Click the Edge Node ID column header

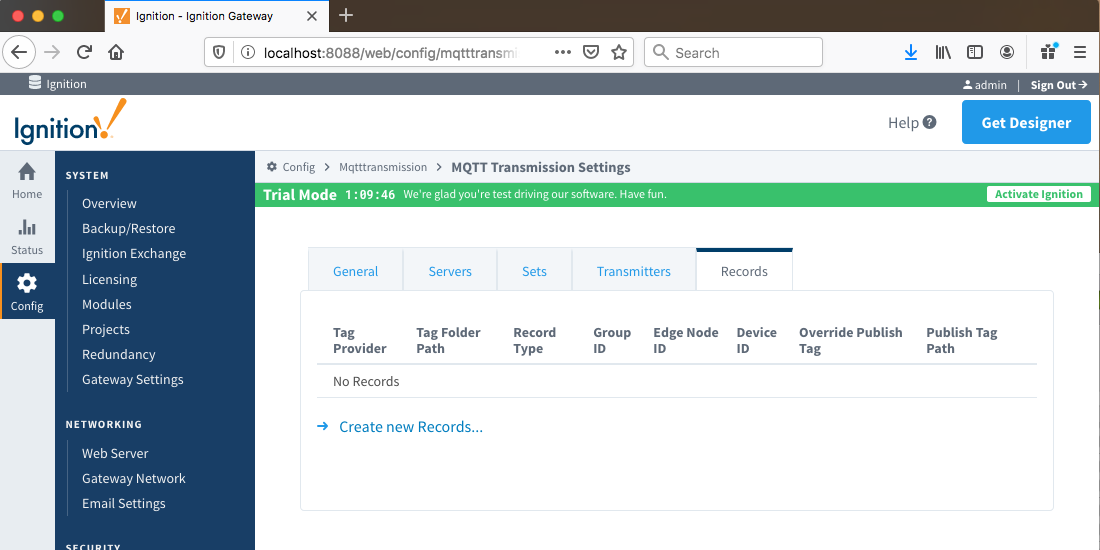pos(686,340)
